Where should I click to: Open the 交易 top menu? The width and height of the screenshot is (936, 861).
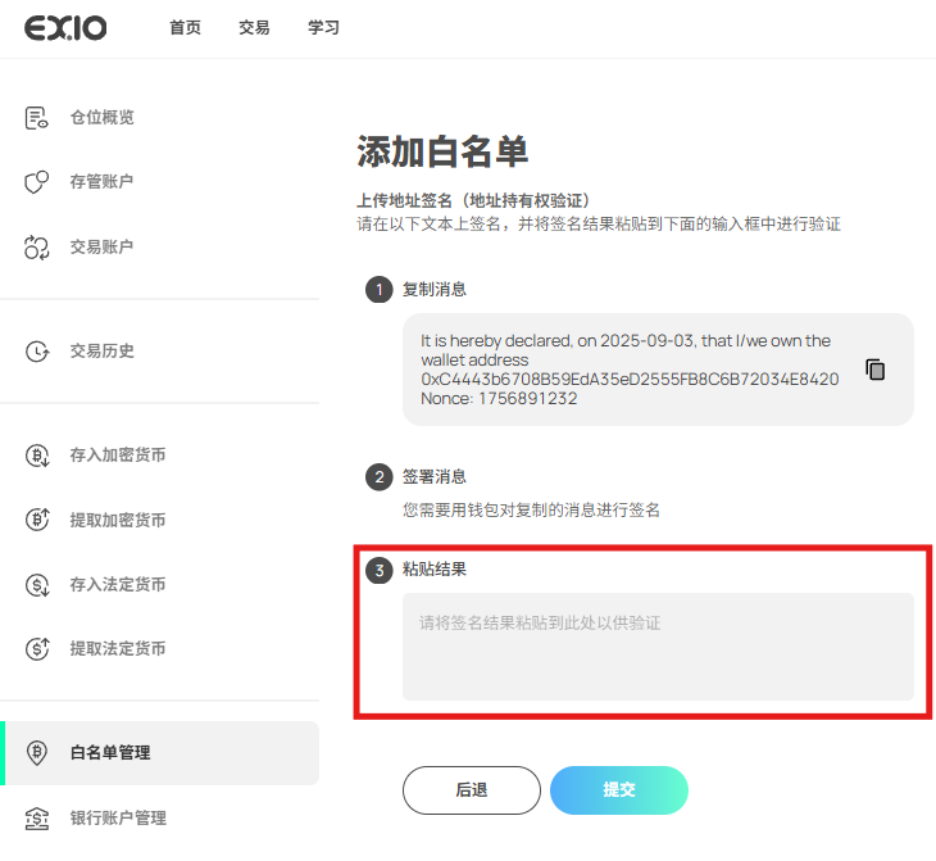[254, 28]
